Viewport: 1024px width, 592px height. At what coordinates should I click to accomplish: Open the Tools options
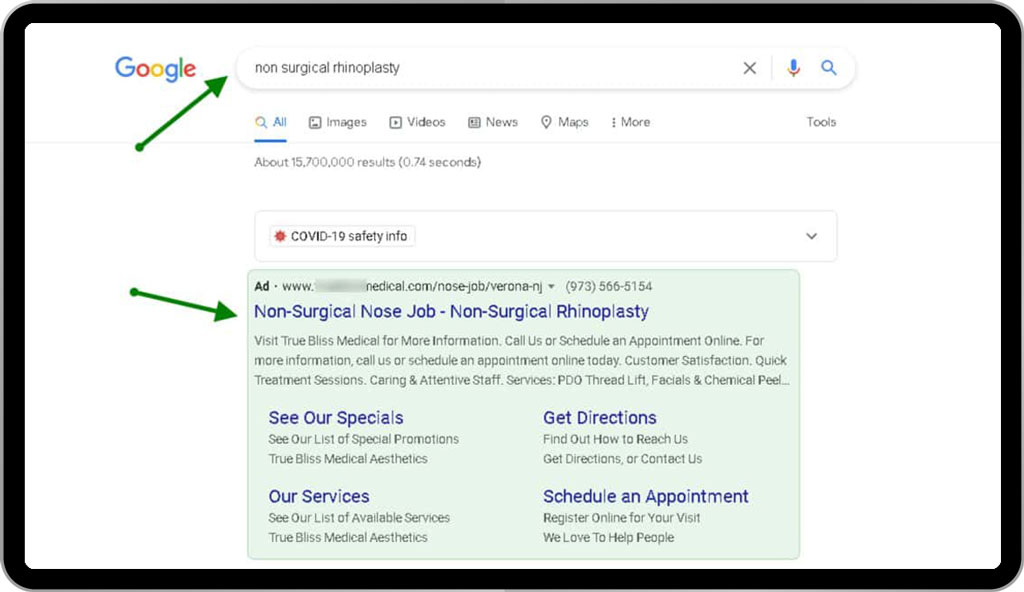pos(821,122)
